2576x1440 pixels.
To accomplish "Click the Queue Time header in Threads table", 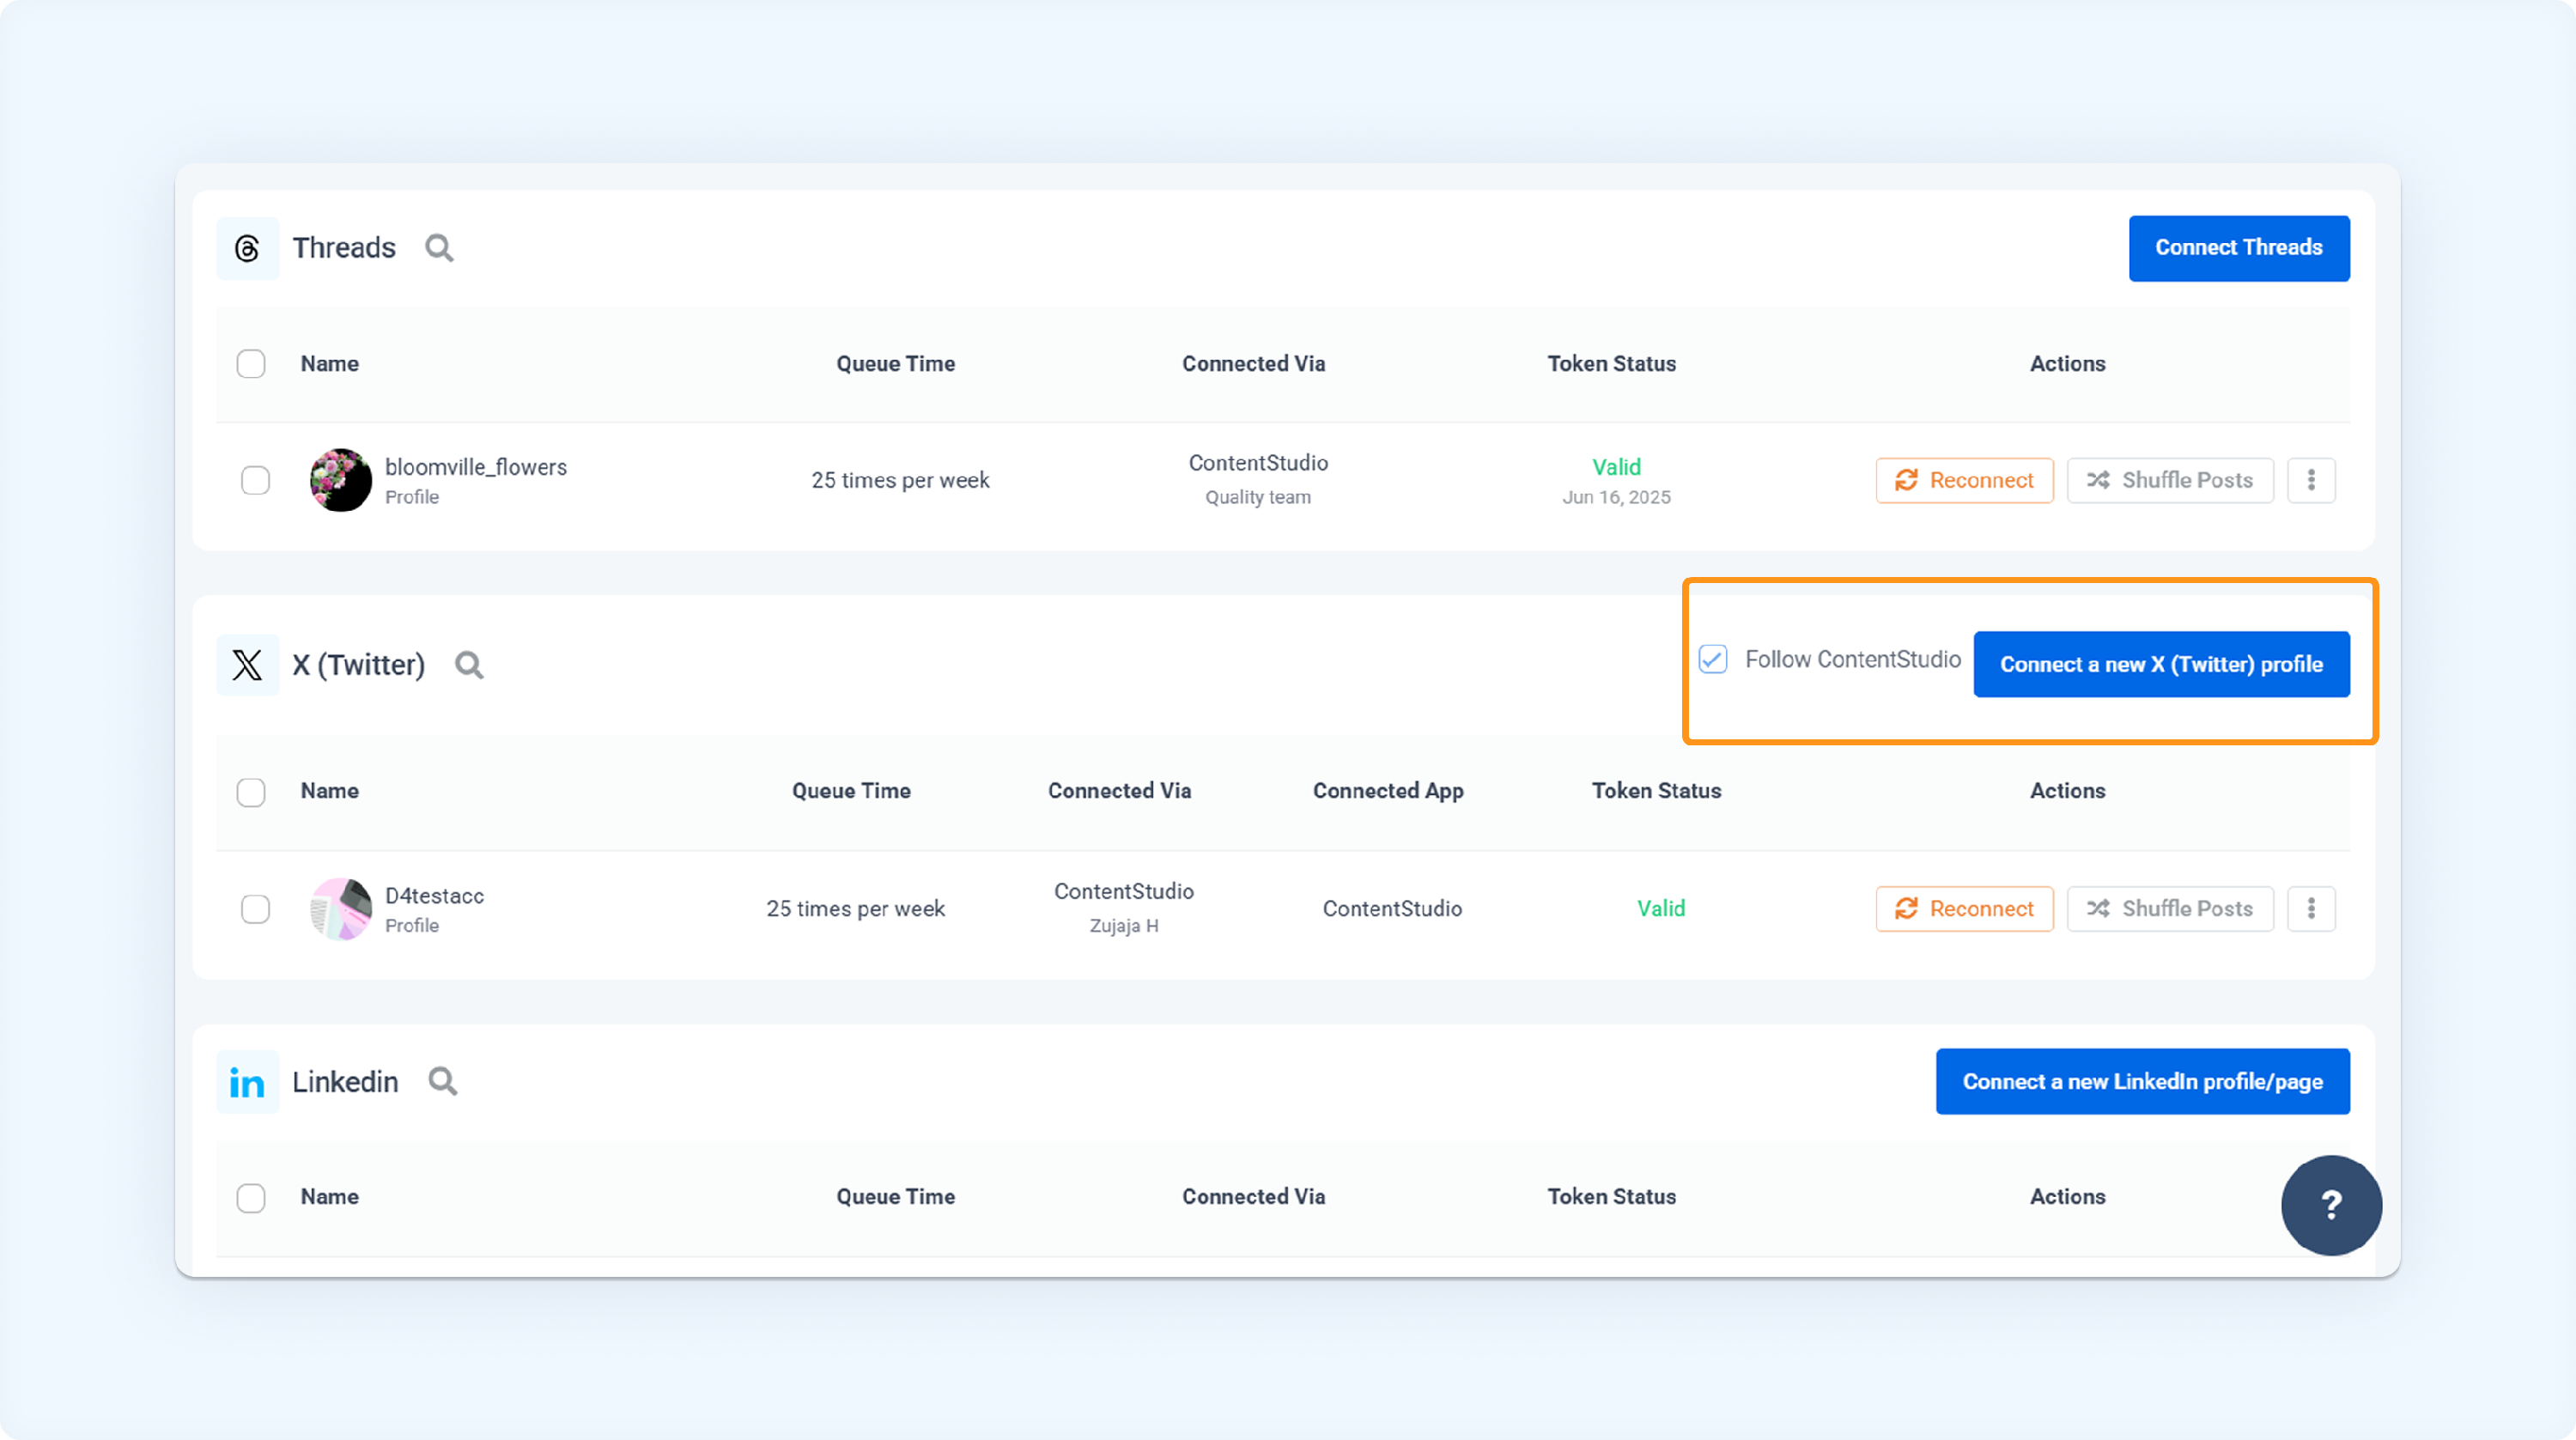I will pyautogui.click(x=896, y=364).
